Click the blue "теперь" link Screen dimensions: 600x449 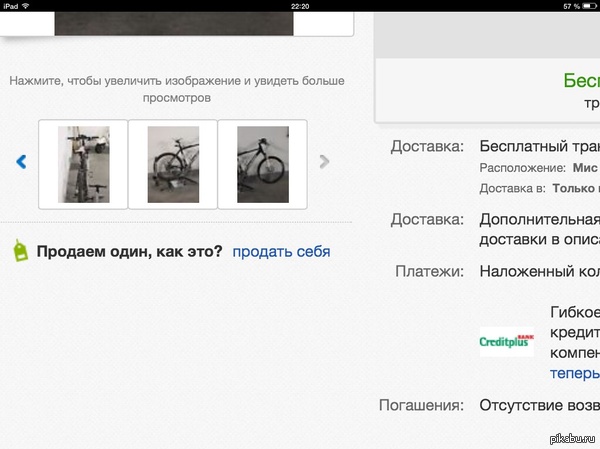574,373
